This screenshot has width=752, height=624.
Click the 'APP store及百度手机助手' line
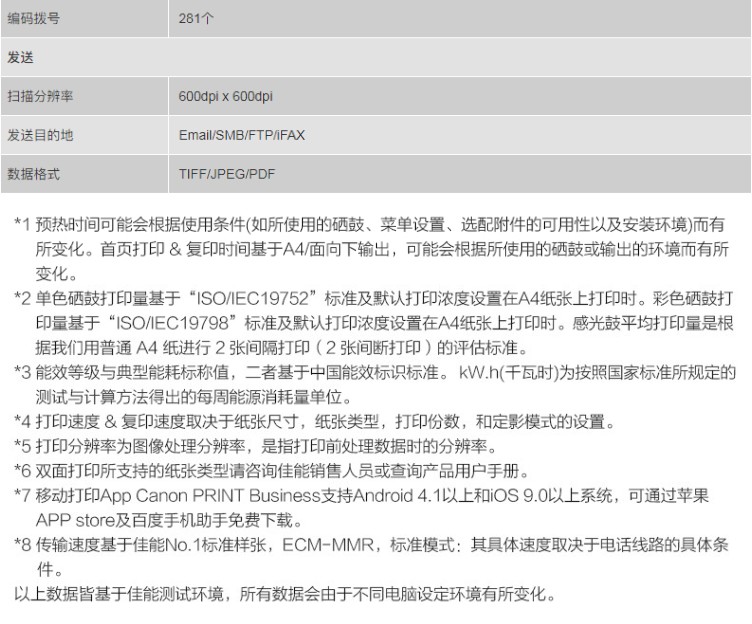pos(169,520)
